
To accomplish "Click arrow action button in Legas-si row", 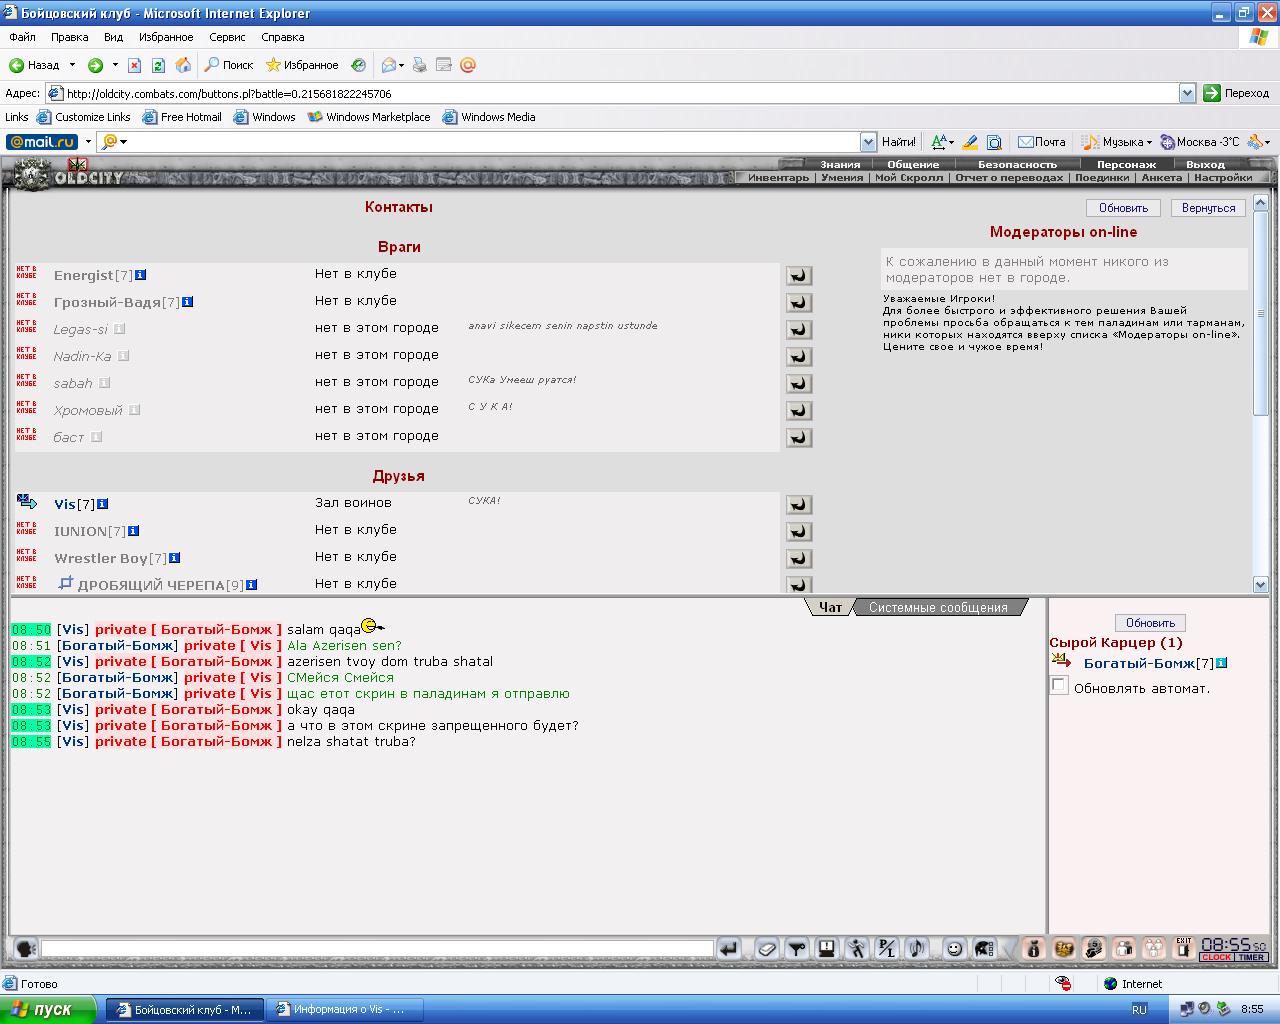I will pyautogui.click(x=799, y=330).
